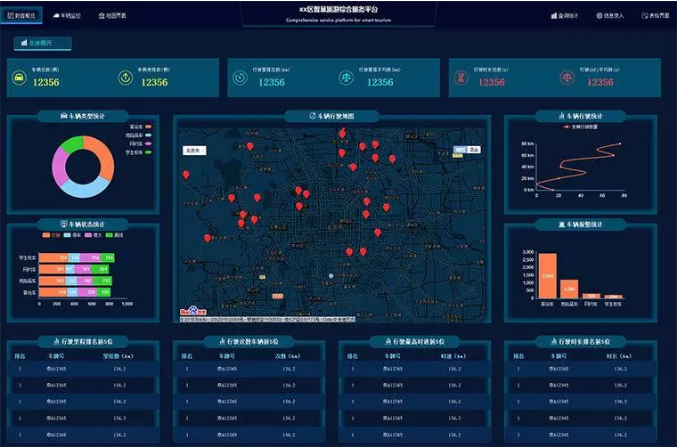Click the teal balance-scale icon
Image resolution: width=678 pixels, height=448 pixels.
346,78
